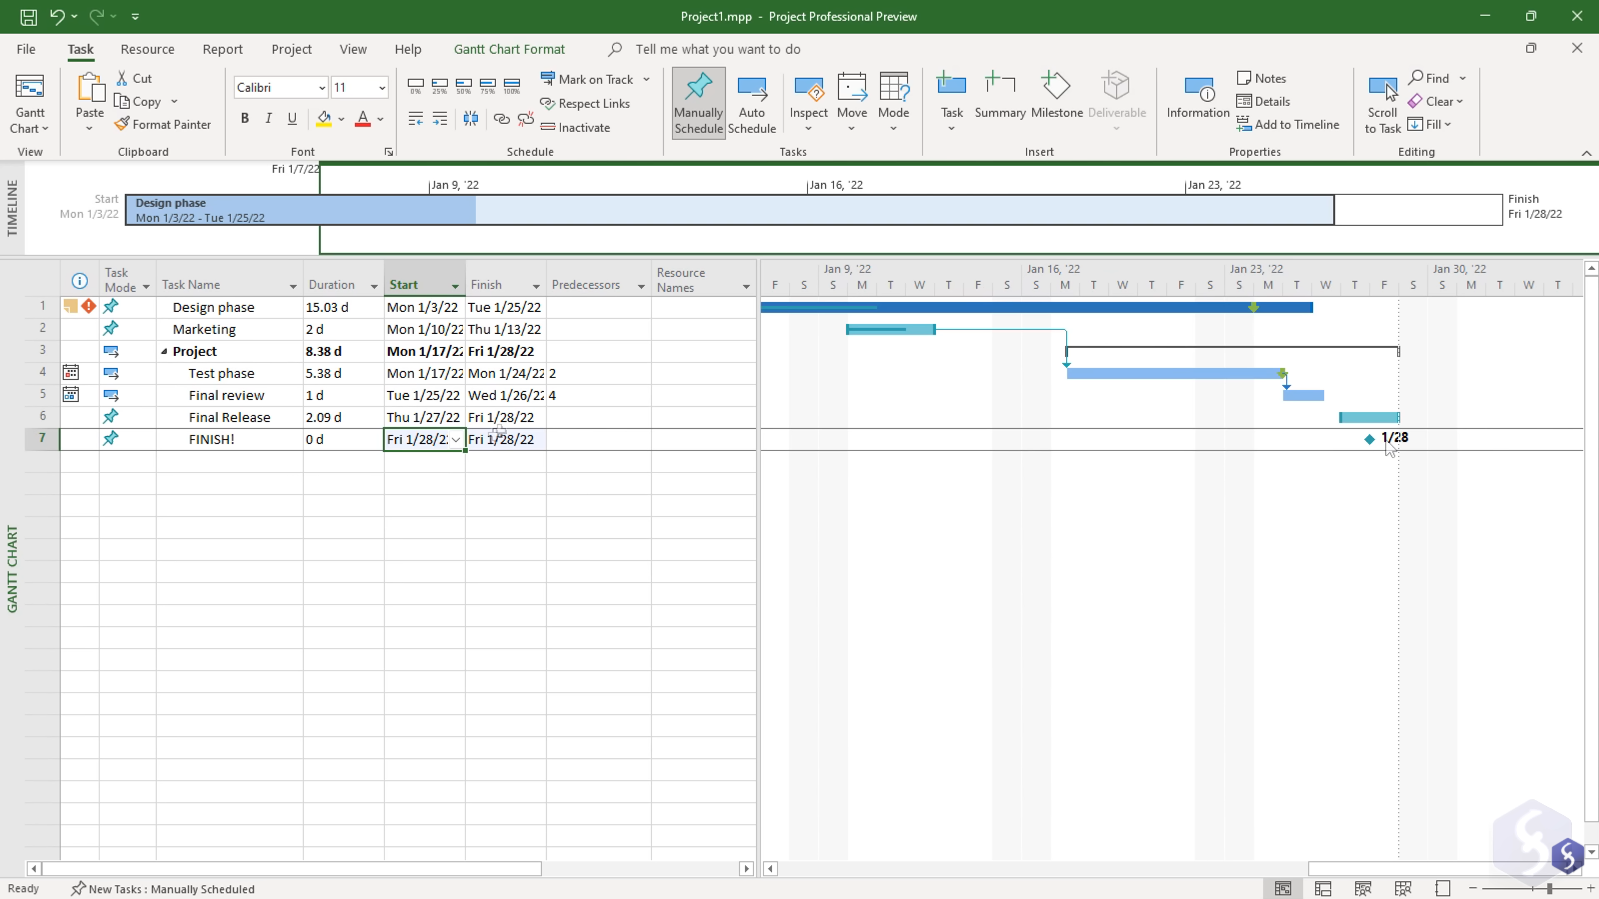Collapse the Project summary task
The width and height of the screenshot is (1599, 899).
point(165,352)
